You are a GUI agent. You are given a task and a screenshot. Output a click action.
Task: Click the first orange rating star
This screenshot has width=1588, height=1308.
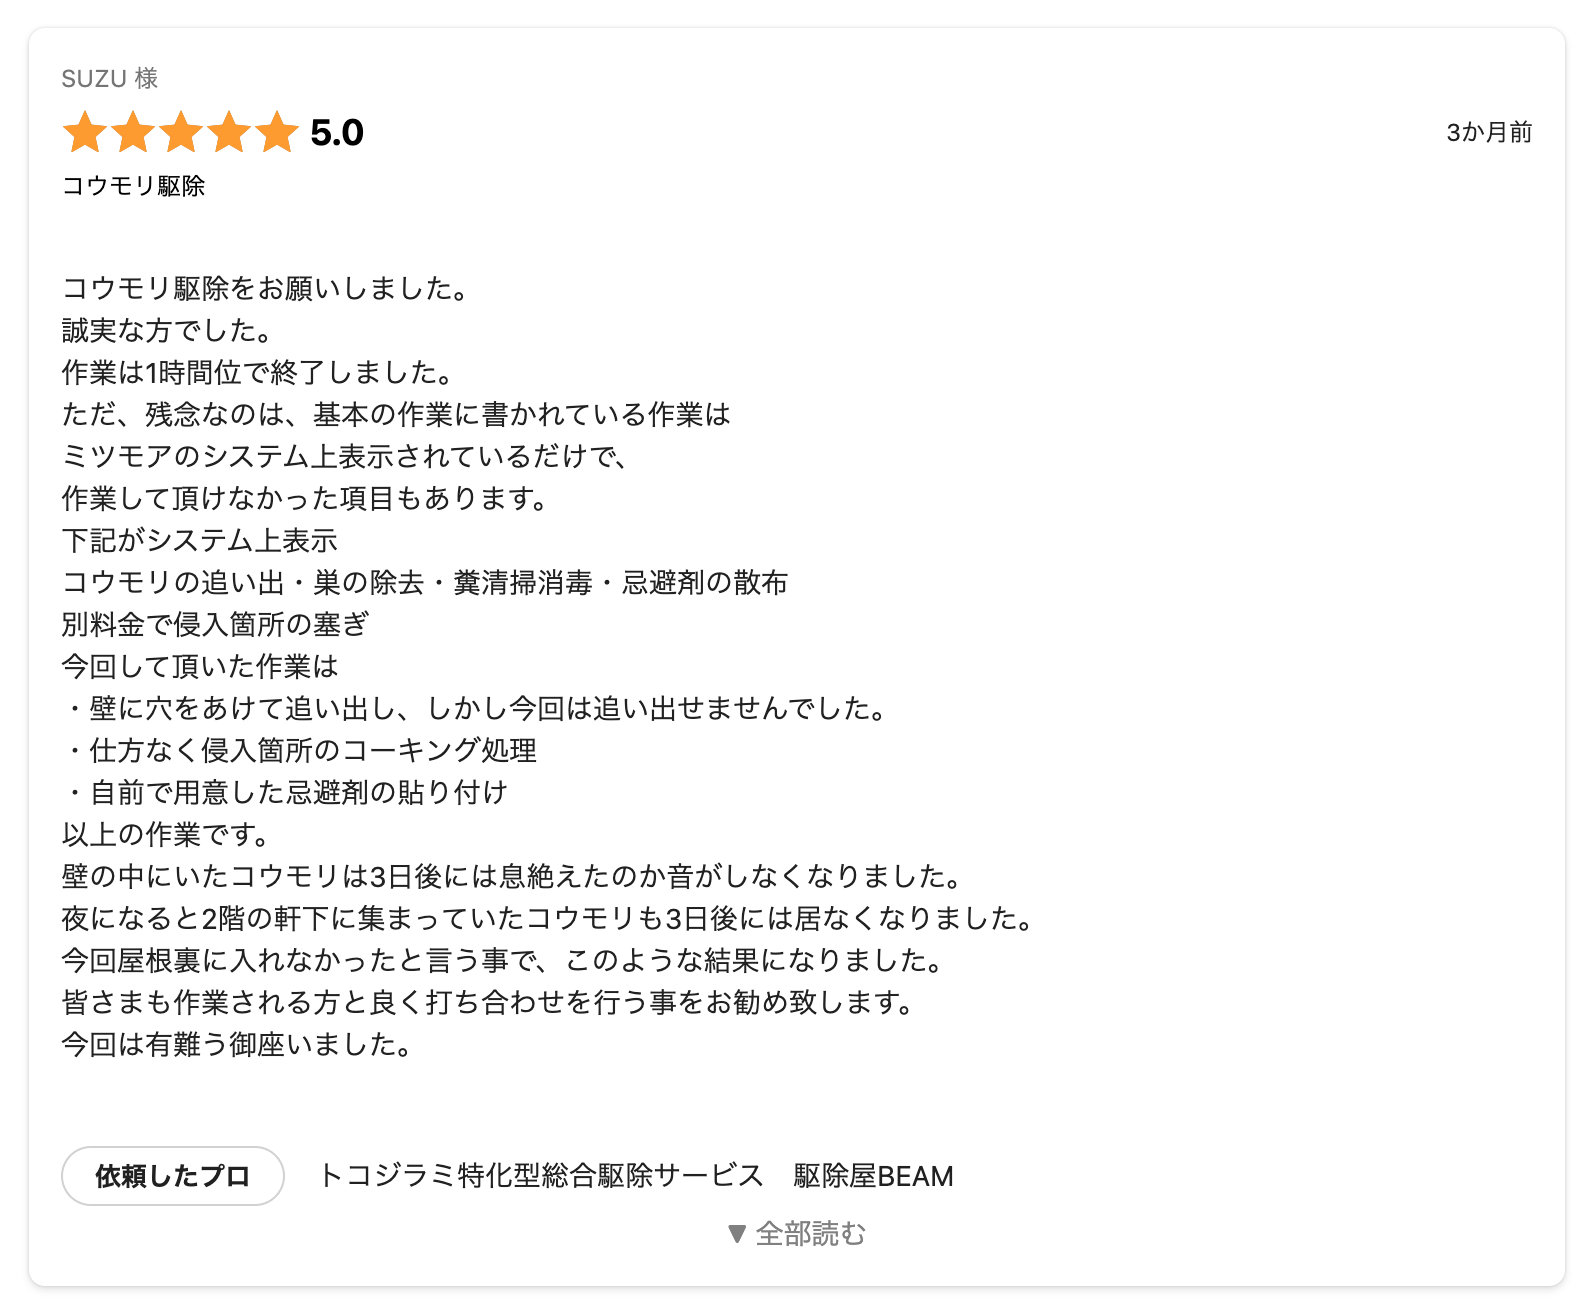85,133
